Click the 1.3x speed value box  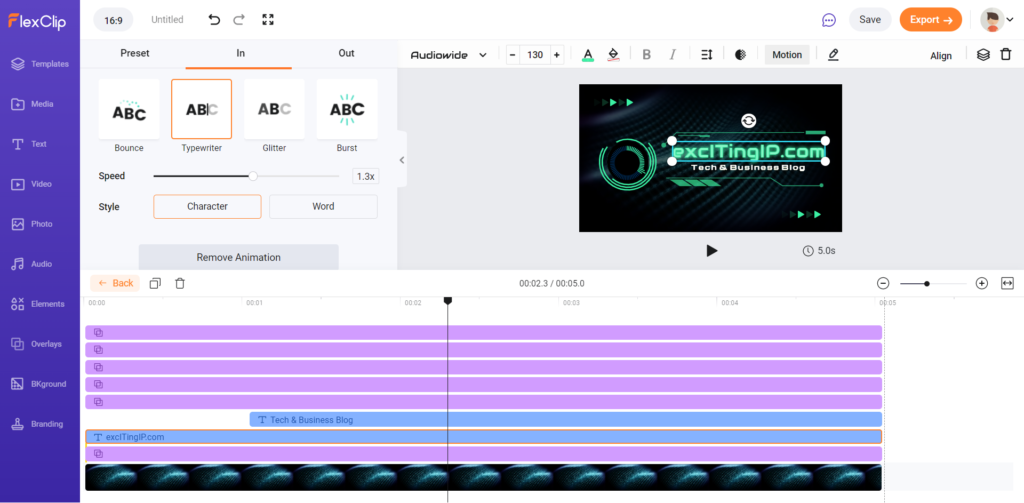coord(366,176)
